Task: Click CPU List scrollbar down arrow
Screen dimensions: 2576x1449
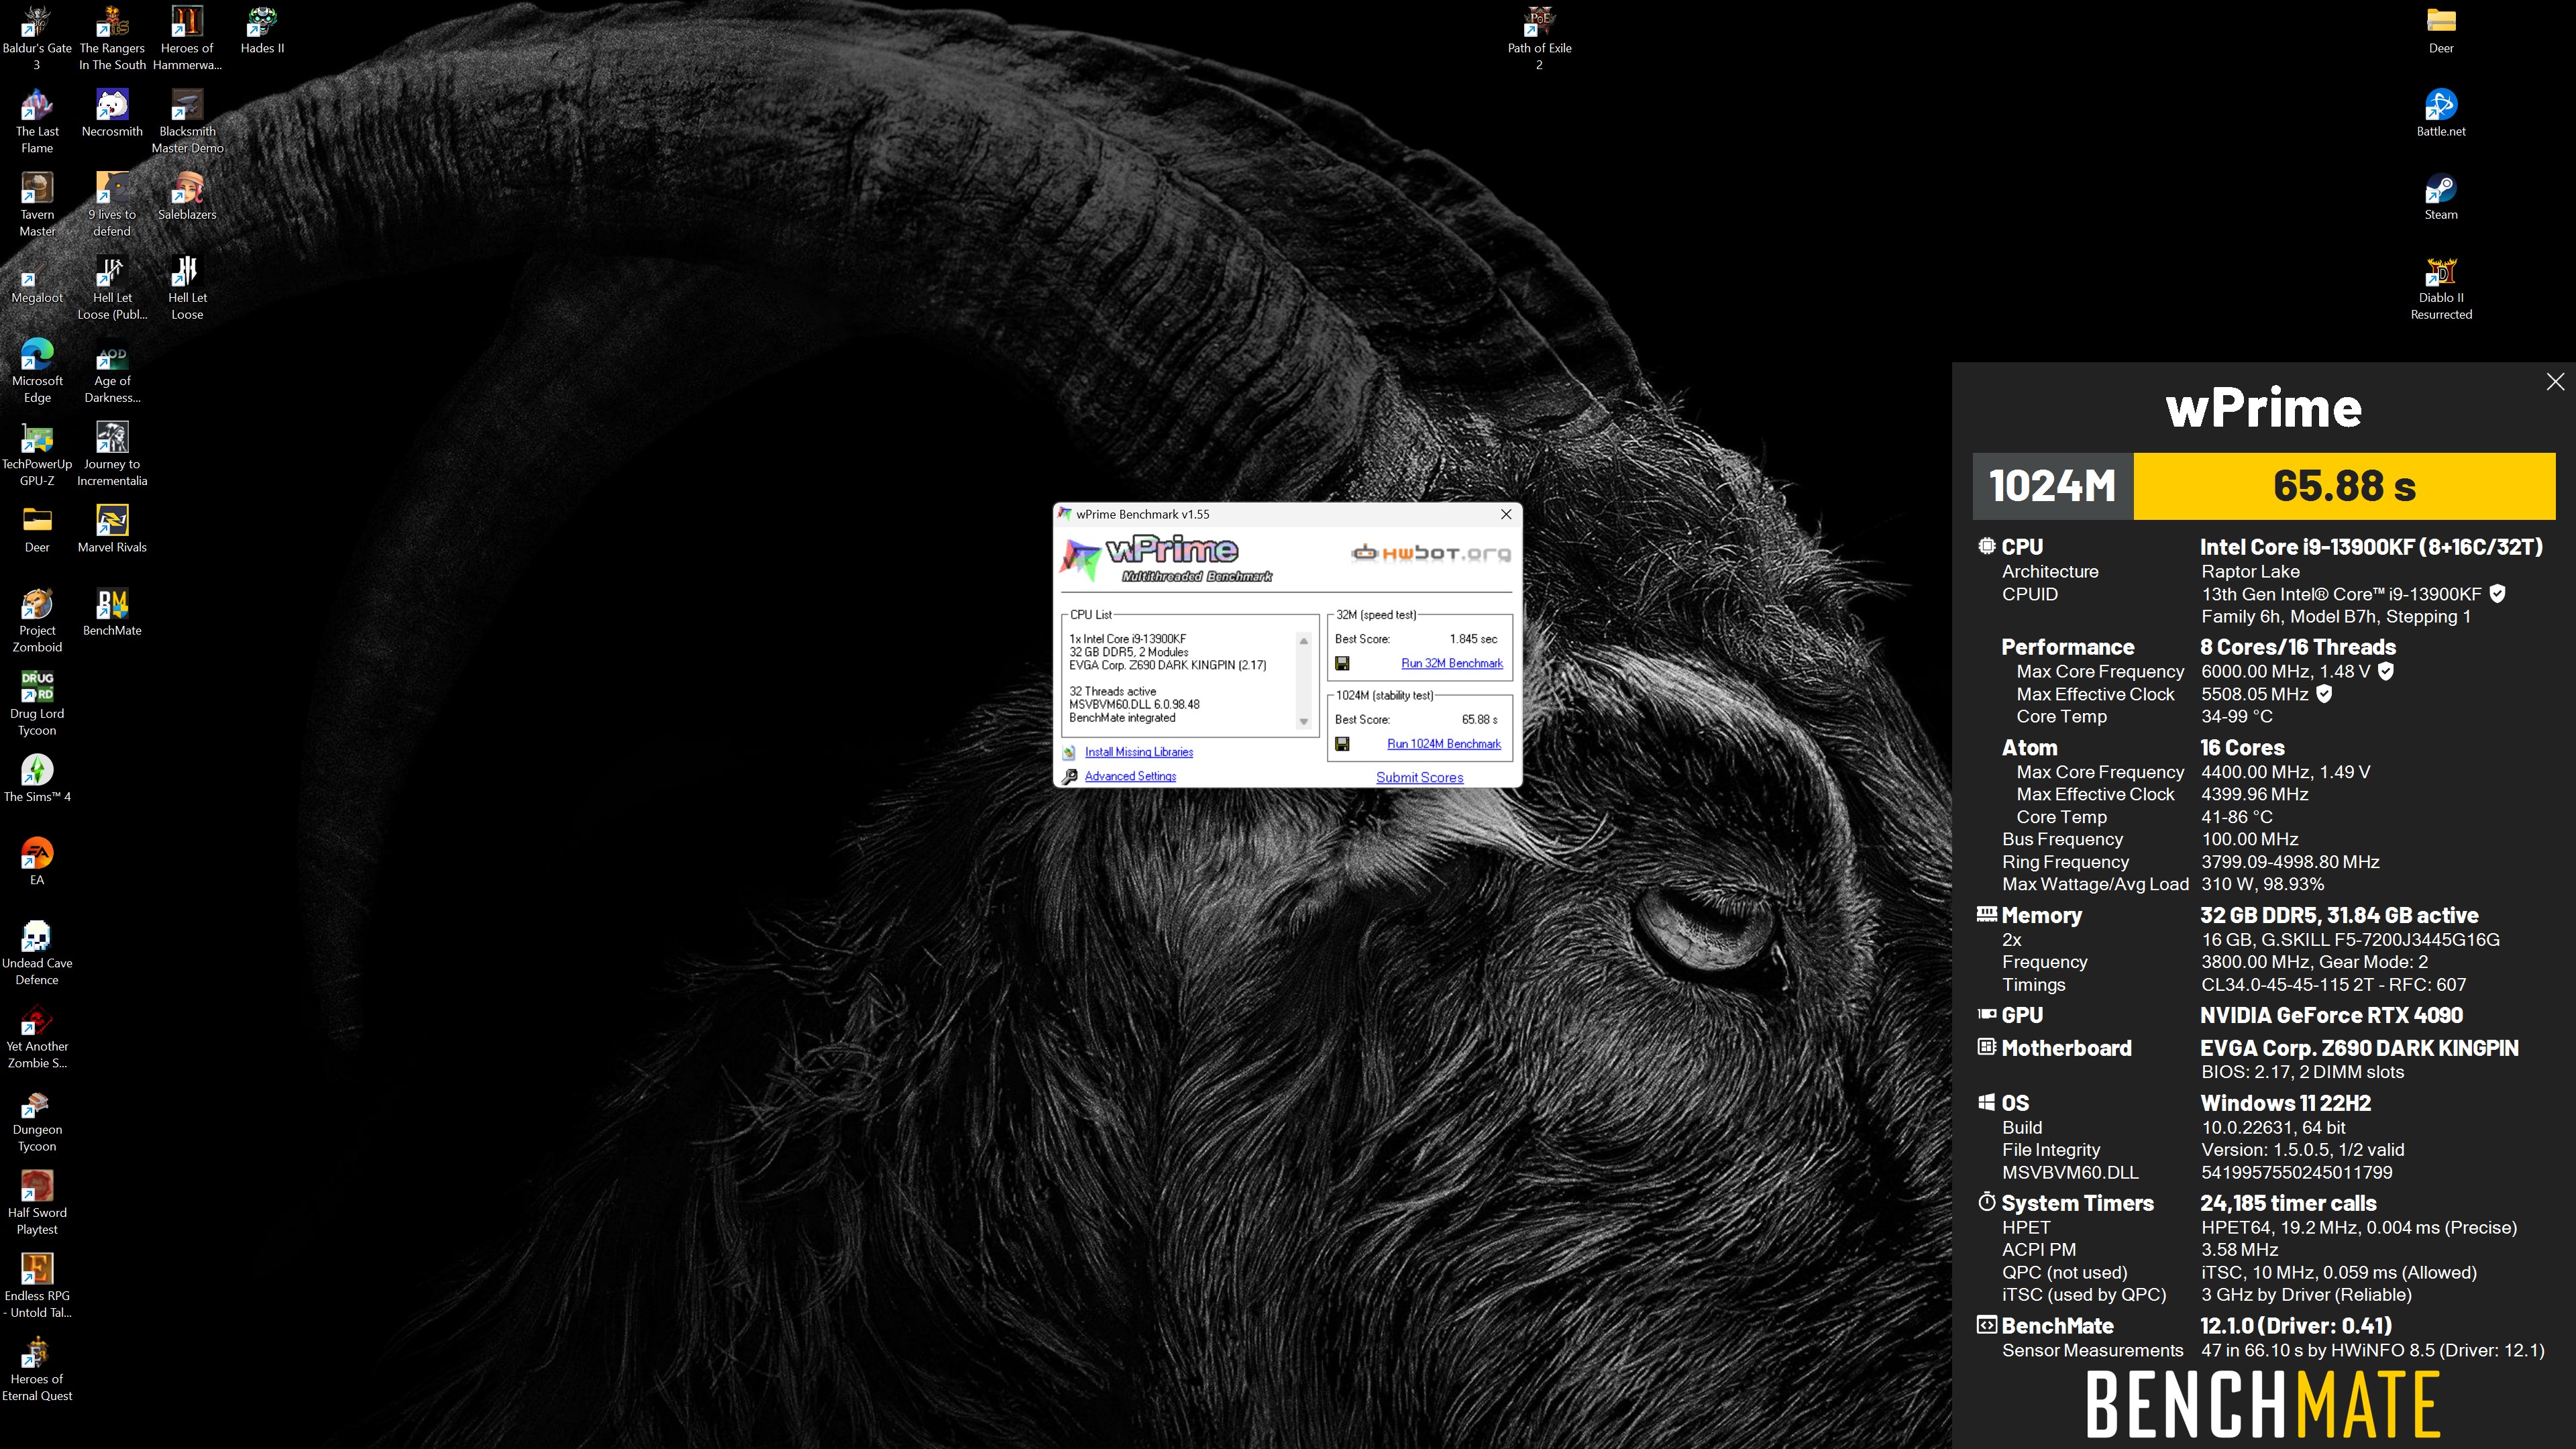Action: [1303, 722]
